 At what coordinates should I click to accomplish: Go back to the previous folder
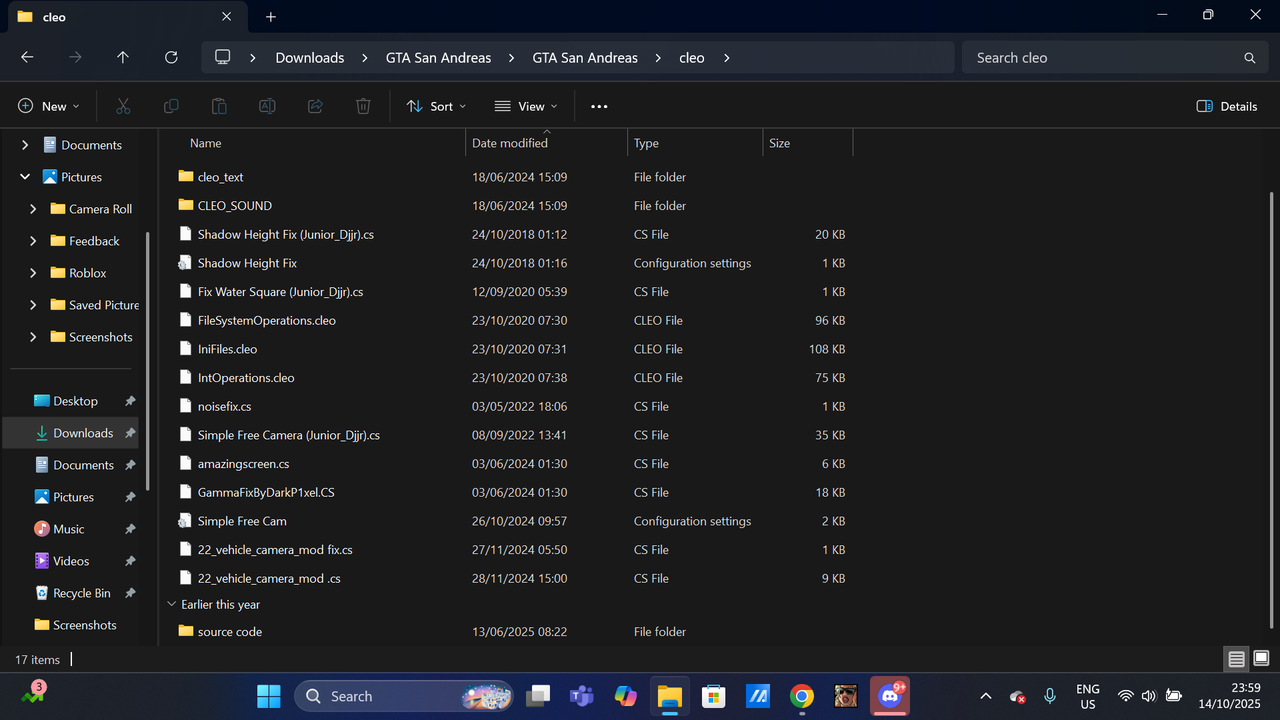click(27, 58)
